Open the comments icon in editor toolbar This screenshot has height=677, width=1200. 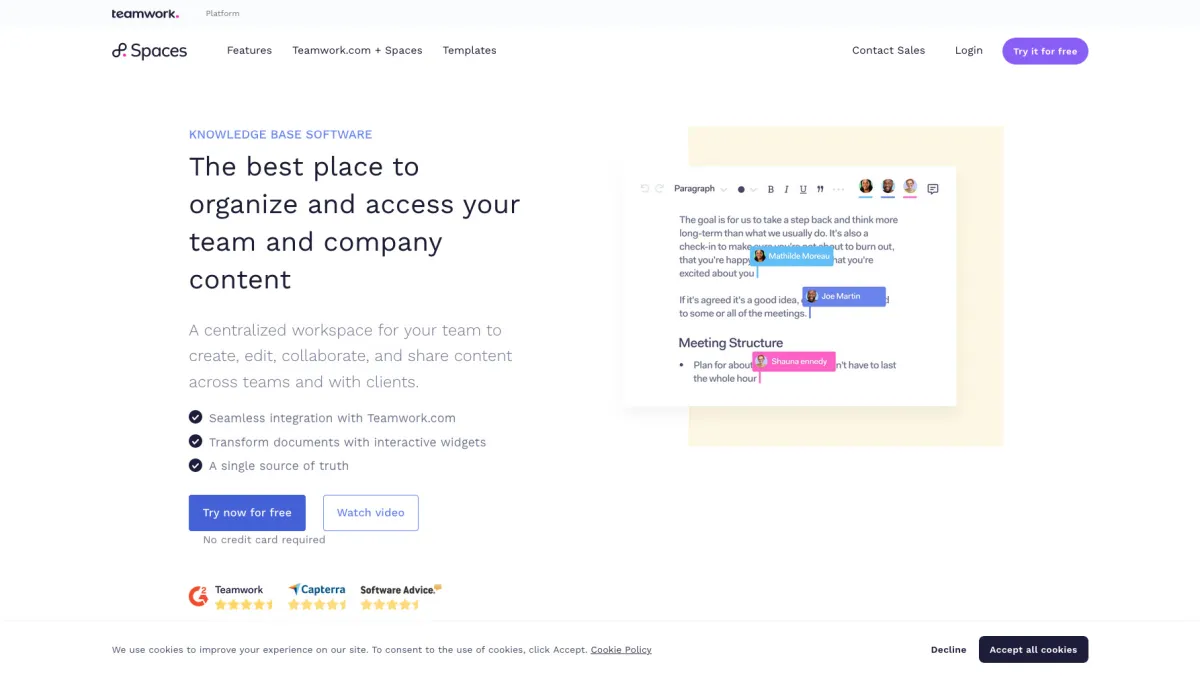point(933,189)
